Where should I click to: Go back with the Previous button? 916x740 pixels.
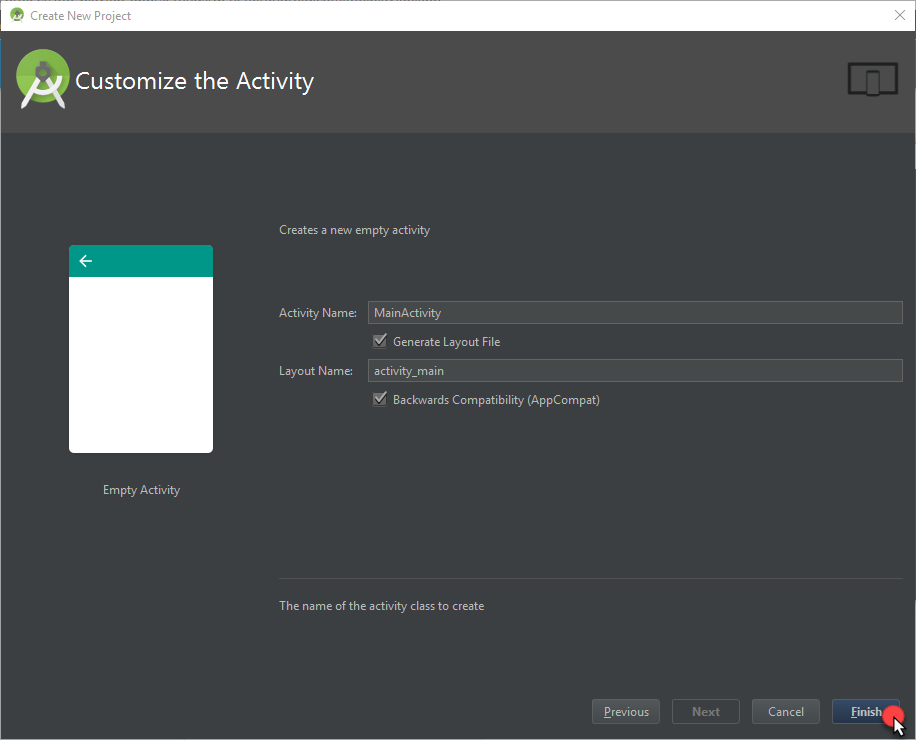point(626,711)
